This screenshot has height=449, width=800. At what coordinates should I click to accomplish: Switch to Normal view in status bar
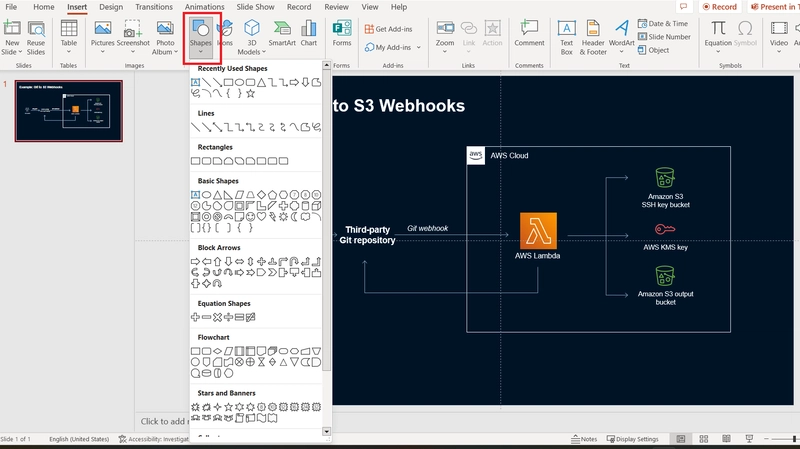(681, 439)
